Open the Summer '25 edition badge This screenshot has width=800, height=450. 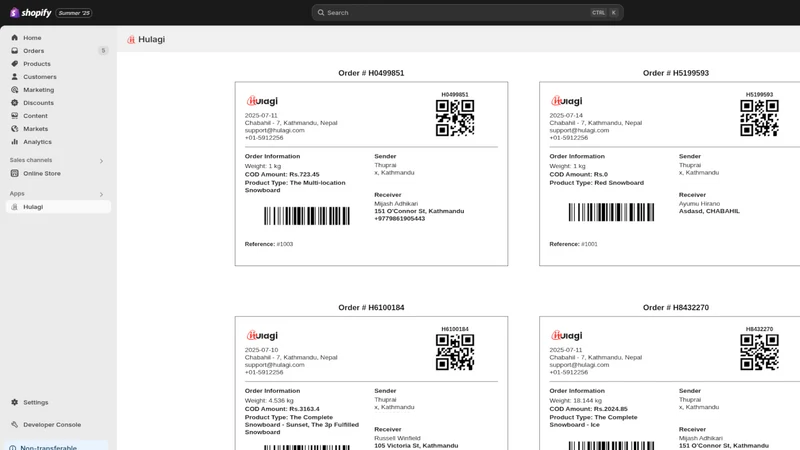[74, 13]
